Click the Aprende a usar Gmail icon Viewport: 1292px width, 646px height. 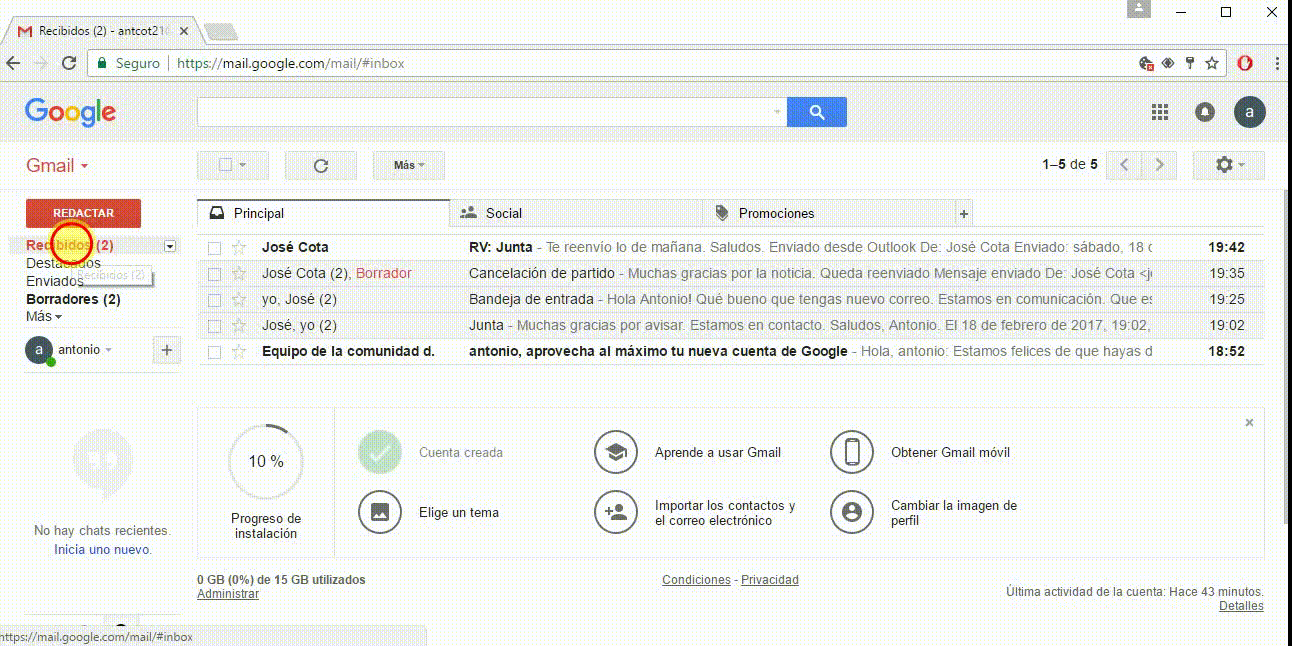pyautogui.click(x=616, y=452)
